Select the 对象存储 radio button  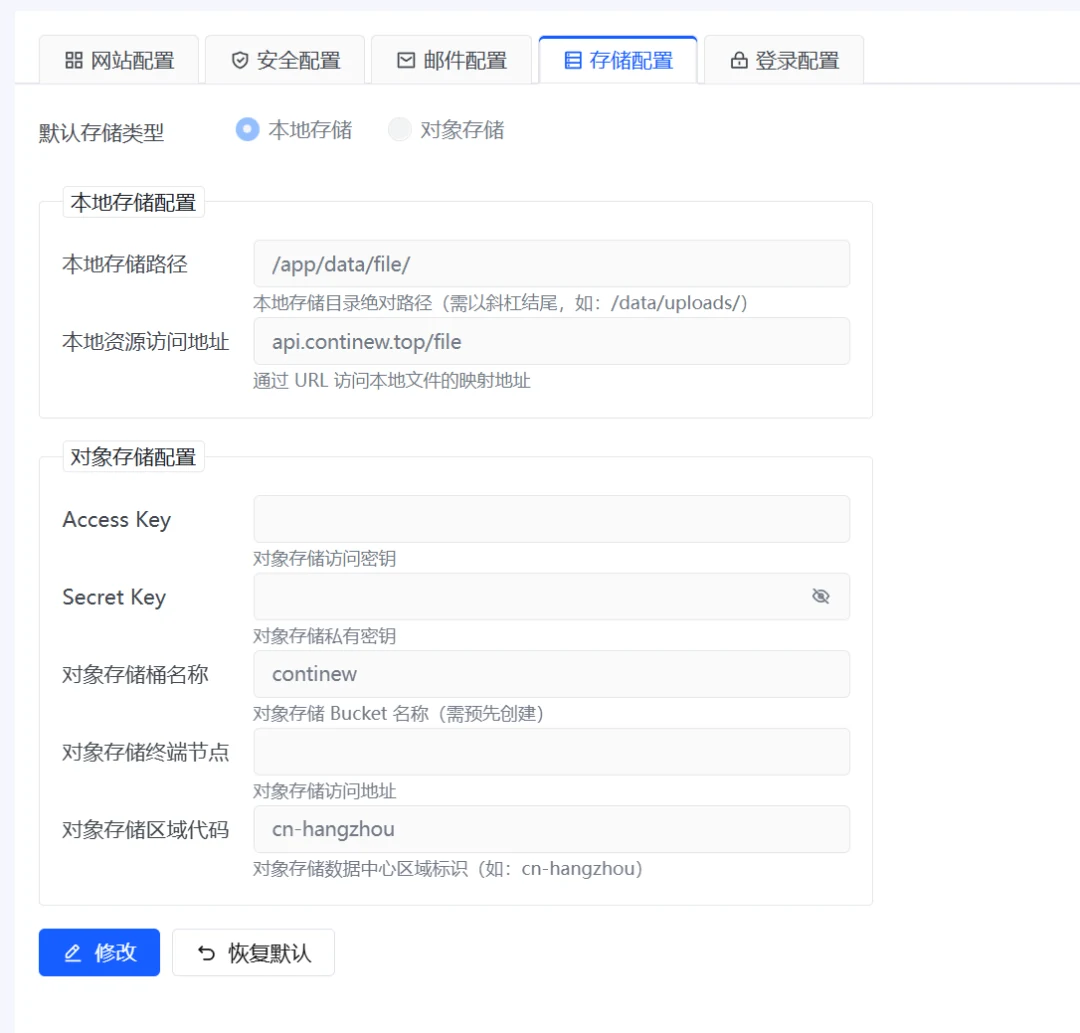click(399, 129)
